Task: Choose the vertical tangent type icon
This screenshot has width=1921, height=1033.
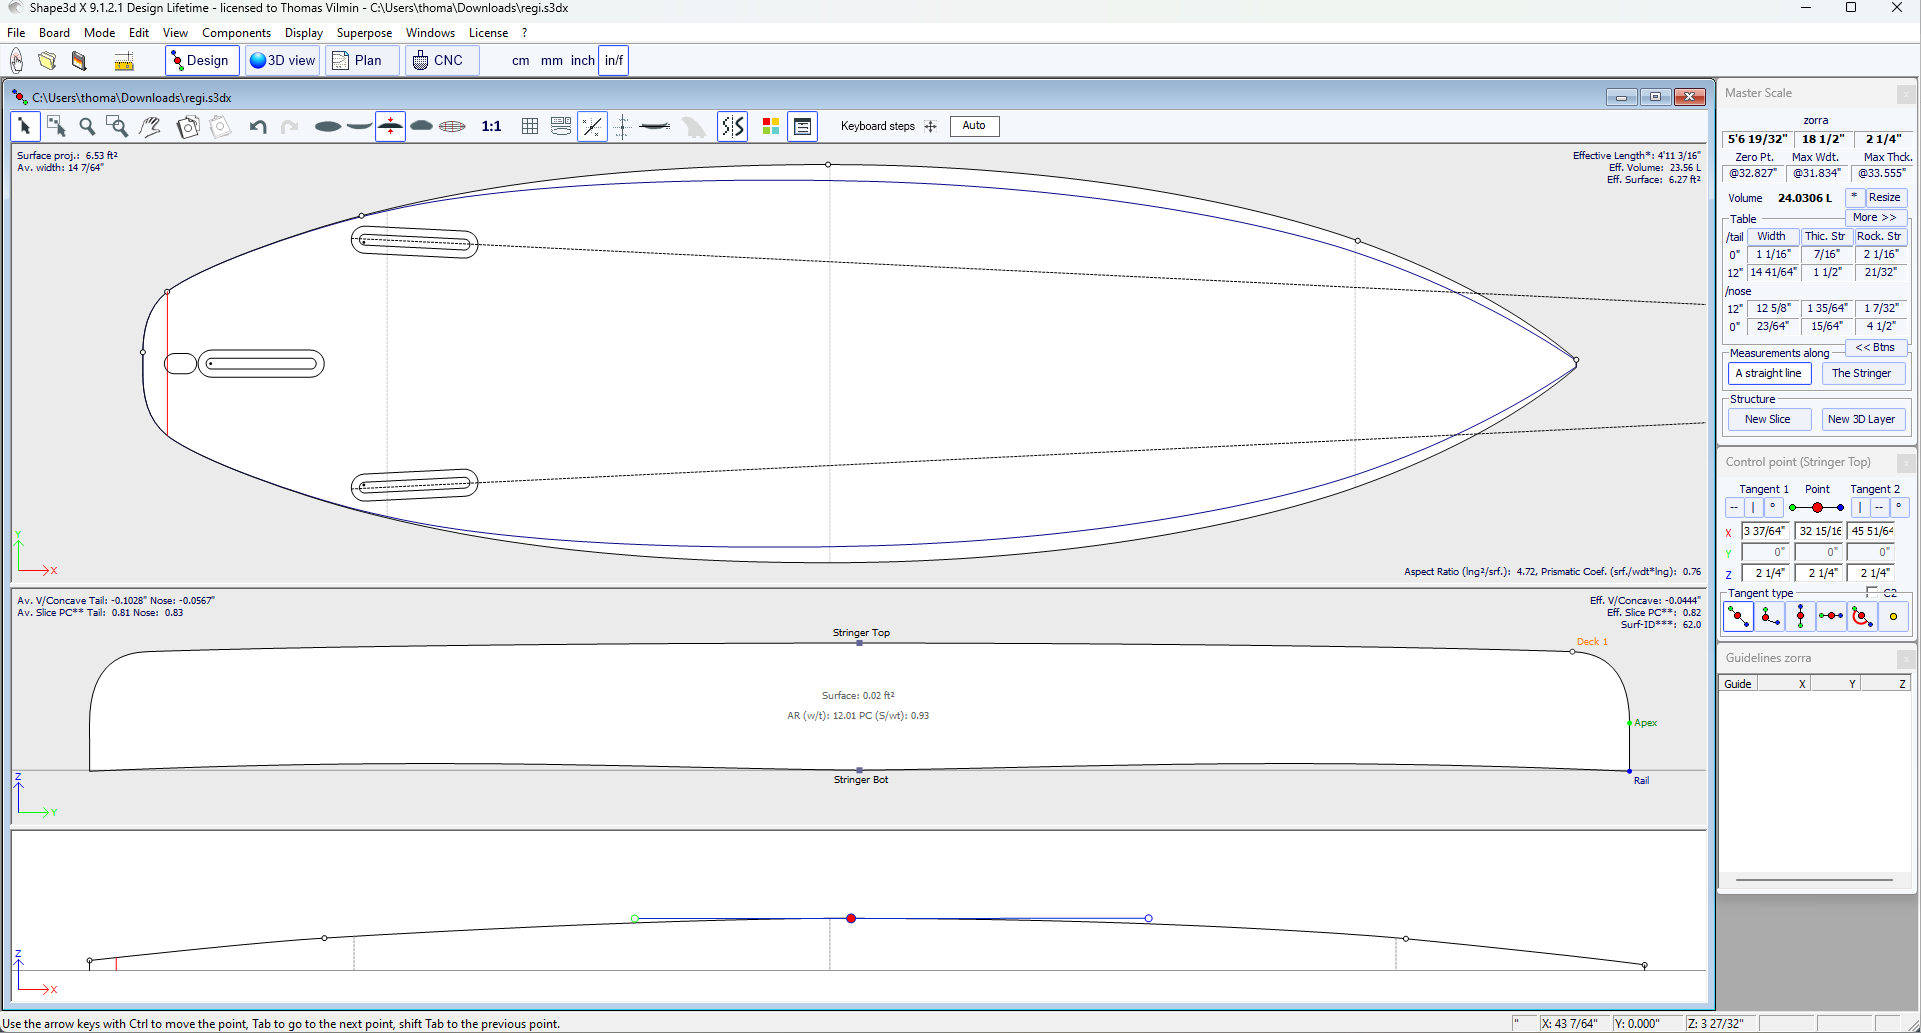Action: (x=1800, y=617)
